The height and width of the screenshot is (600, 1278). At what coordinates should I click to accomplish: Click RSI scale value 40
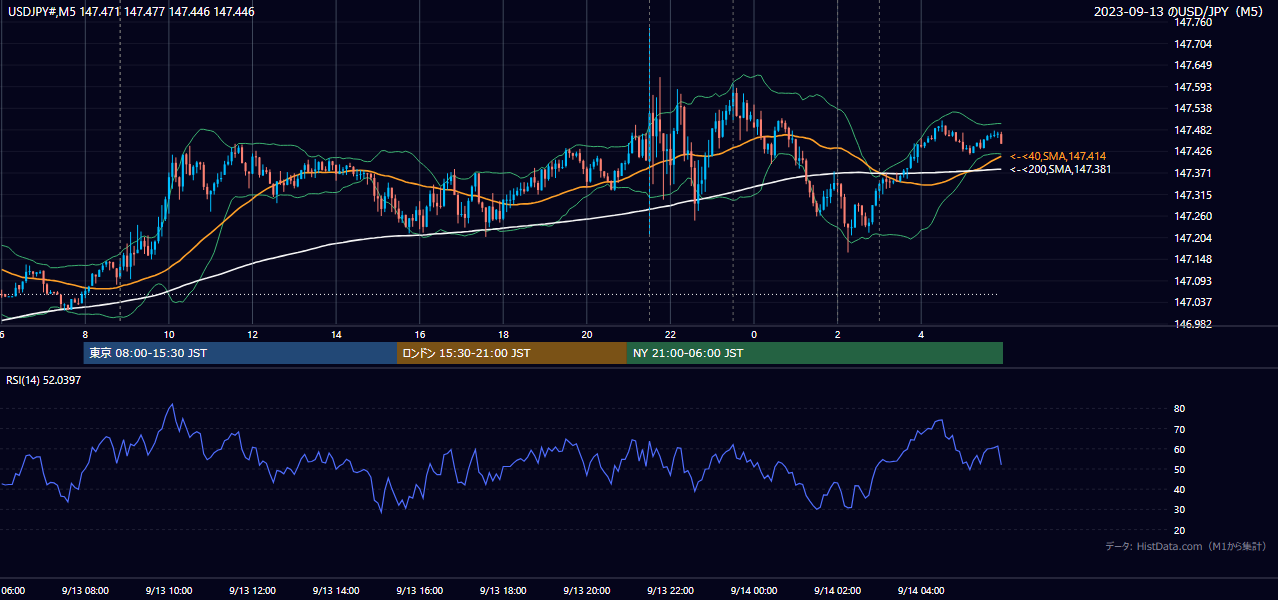pos(1180,489)
